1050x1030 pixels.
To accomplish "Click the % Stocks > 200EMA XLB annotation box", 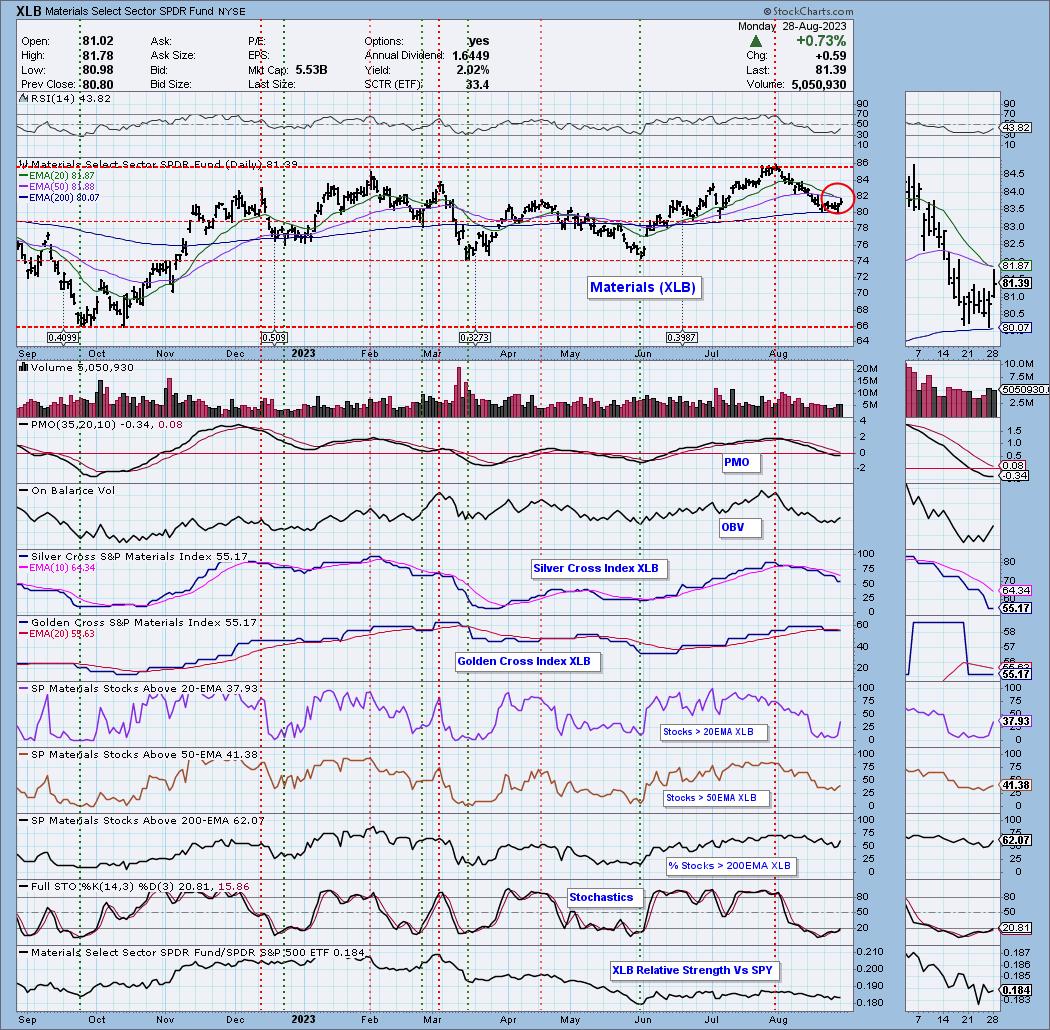I will [x=729, y=866].
